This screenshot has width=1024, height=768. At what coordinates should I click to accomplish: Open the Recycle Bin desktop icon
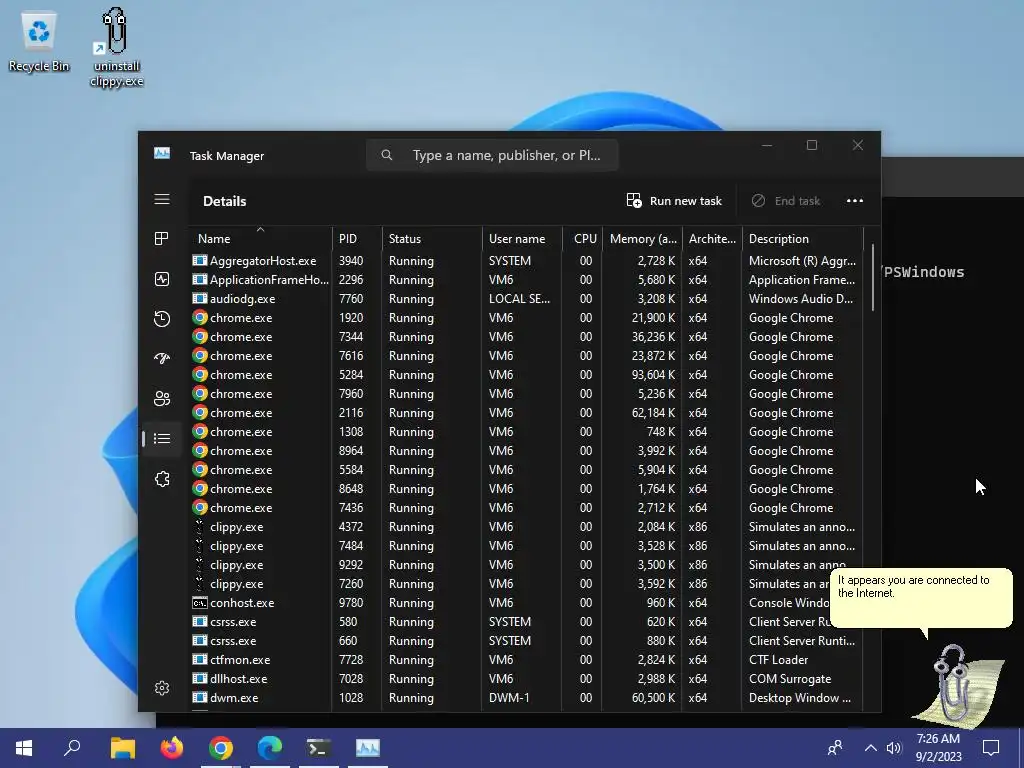coord(39,42)
